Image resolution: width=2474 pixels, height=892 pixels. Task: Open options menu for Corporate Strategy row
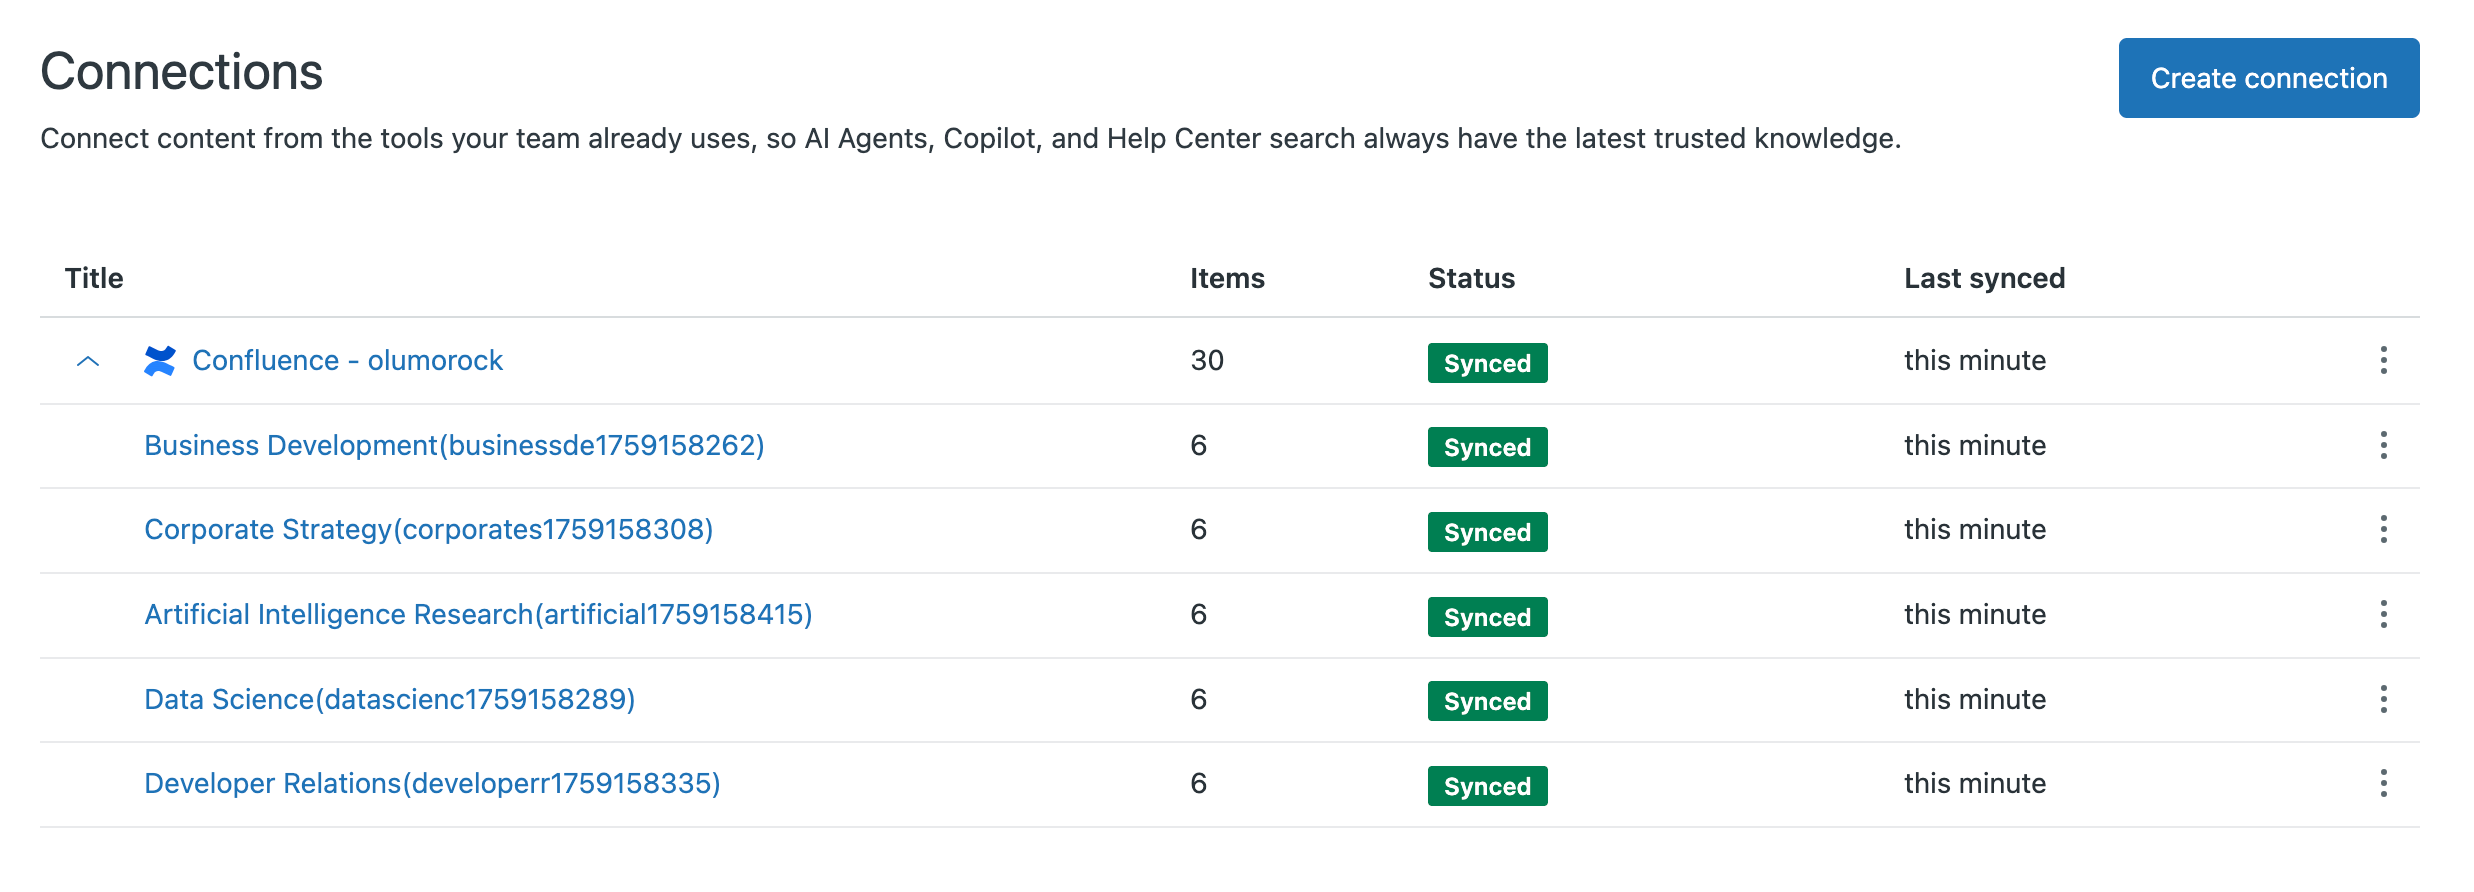pos(2383,529)
